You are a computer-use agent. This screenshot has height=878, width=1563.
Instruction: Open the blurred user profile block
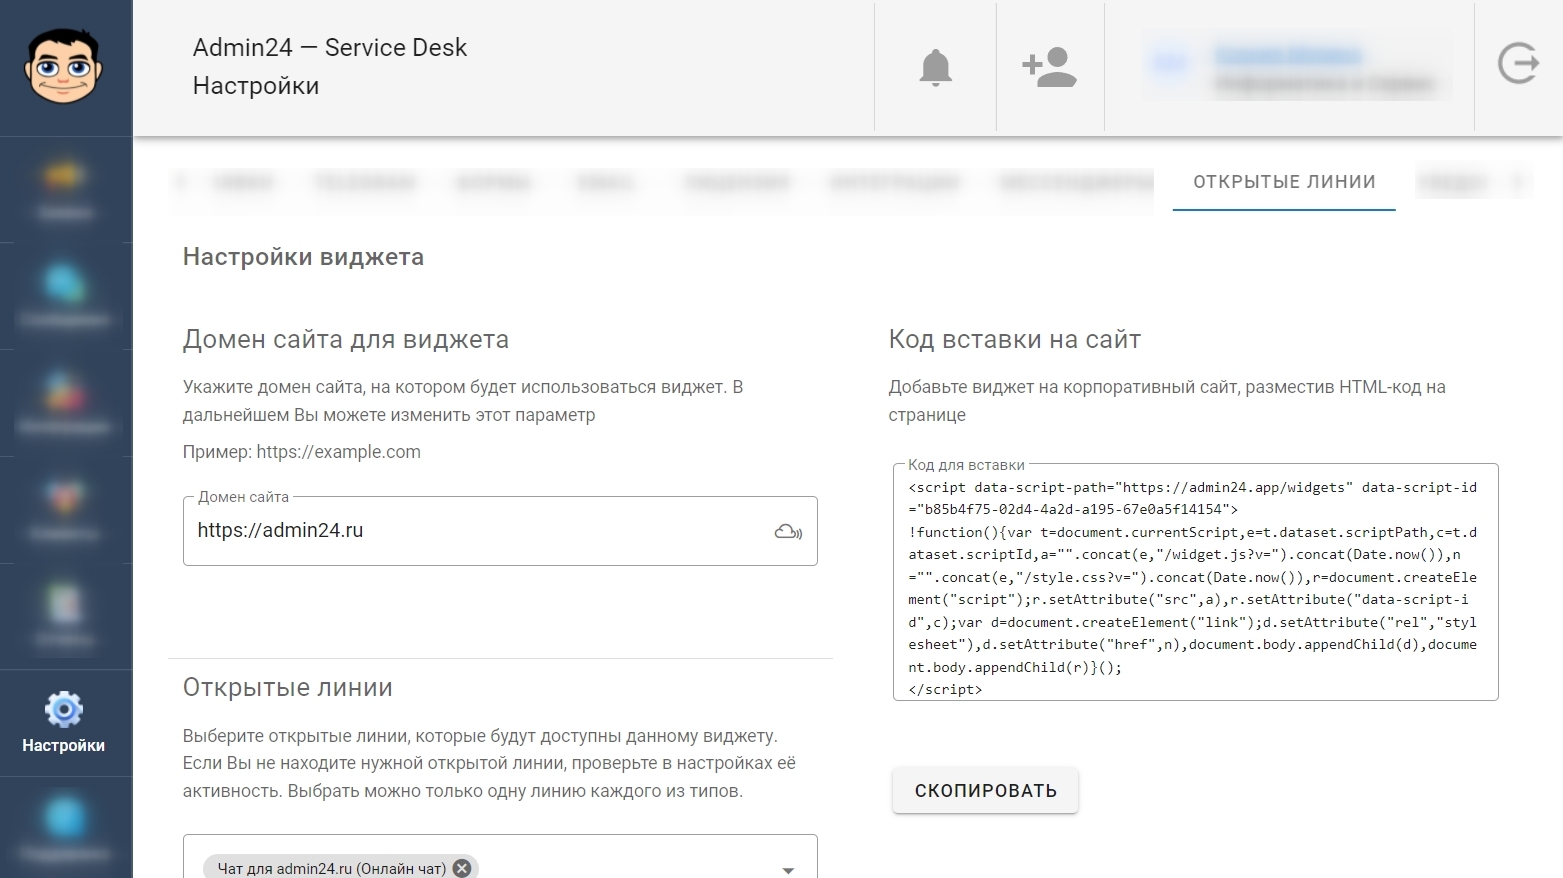coord(1295,68)
